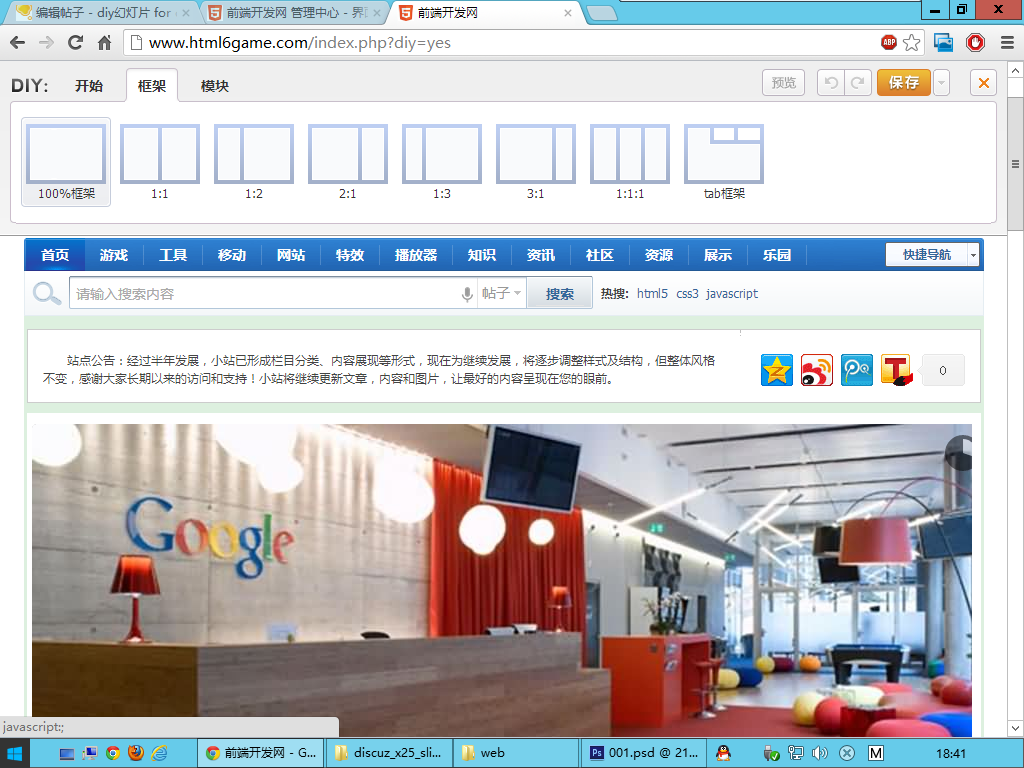The image size is (1024, 768).
Task: Switch to the 管理中心 browser tab
Action: [294, 12]
